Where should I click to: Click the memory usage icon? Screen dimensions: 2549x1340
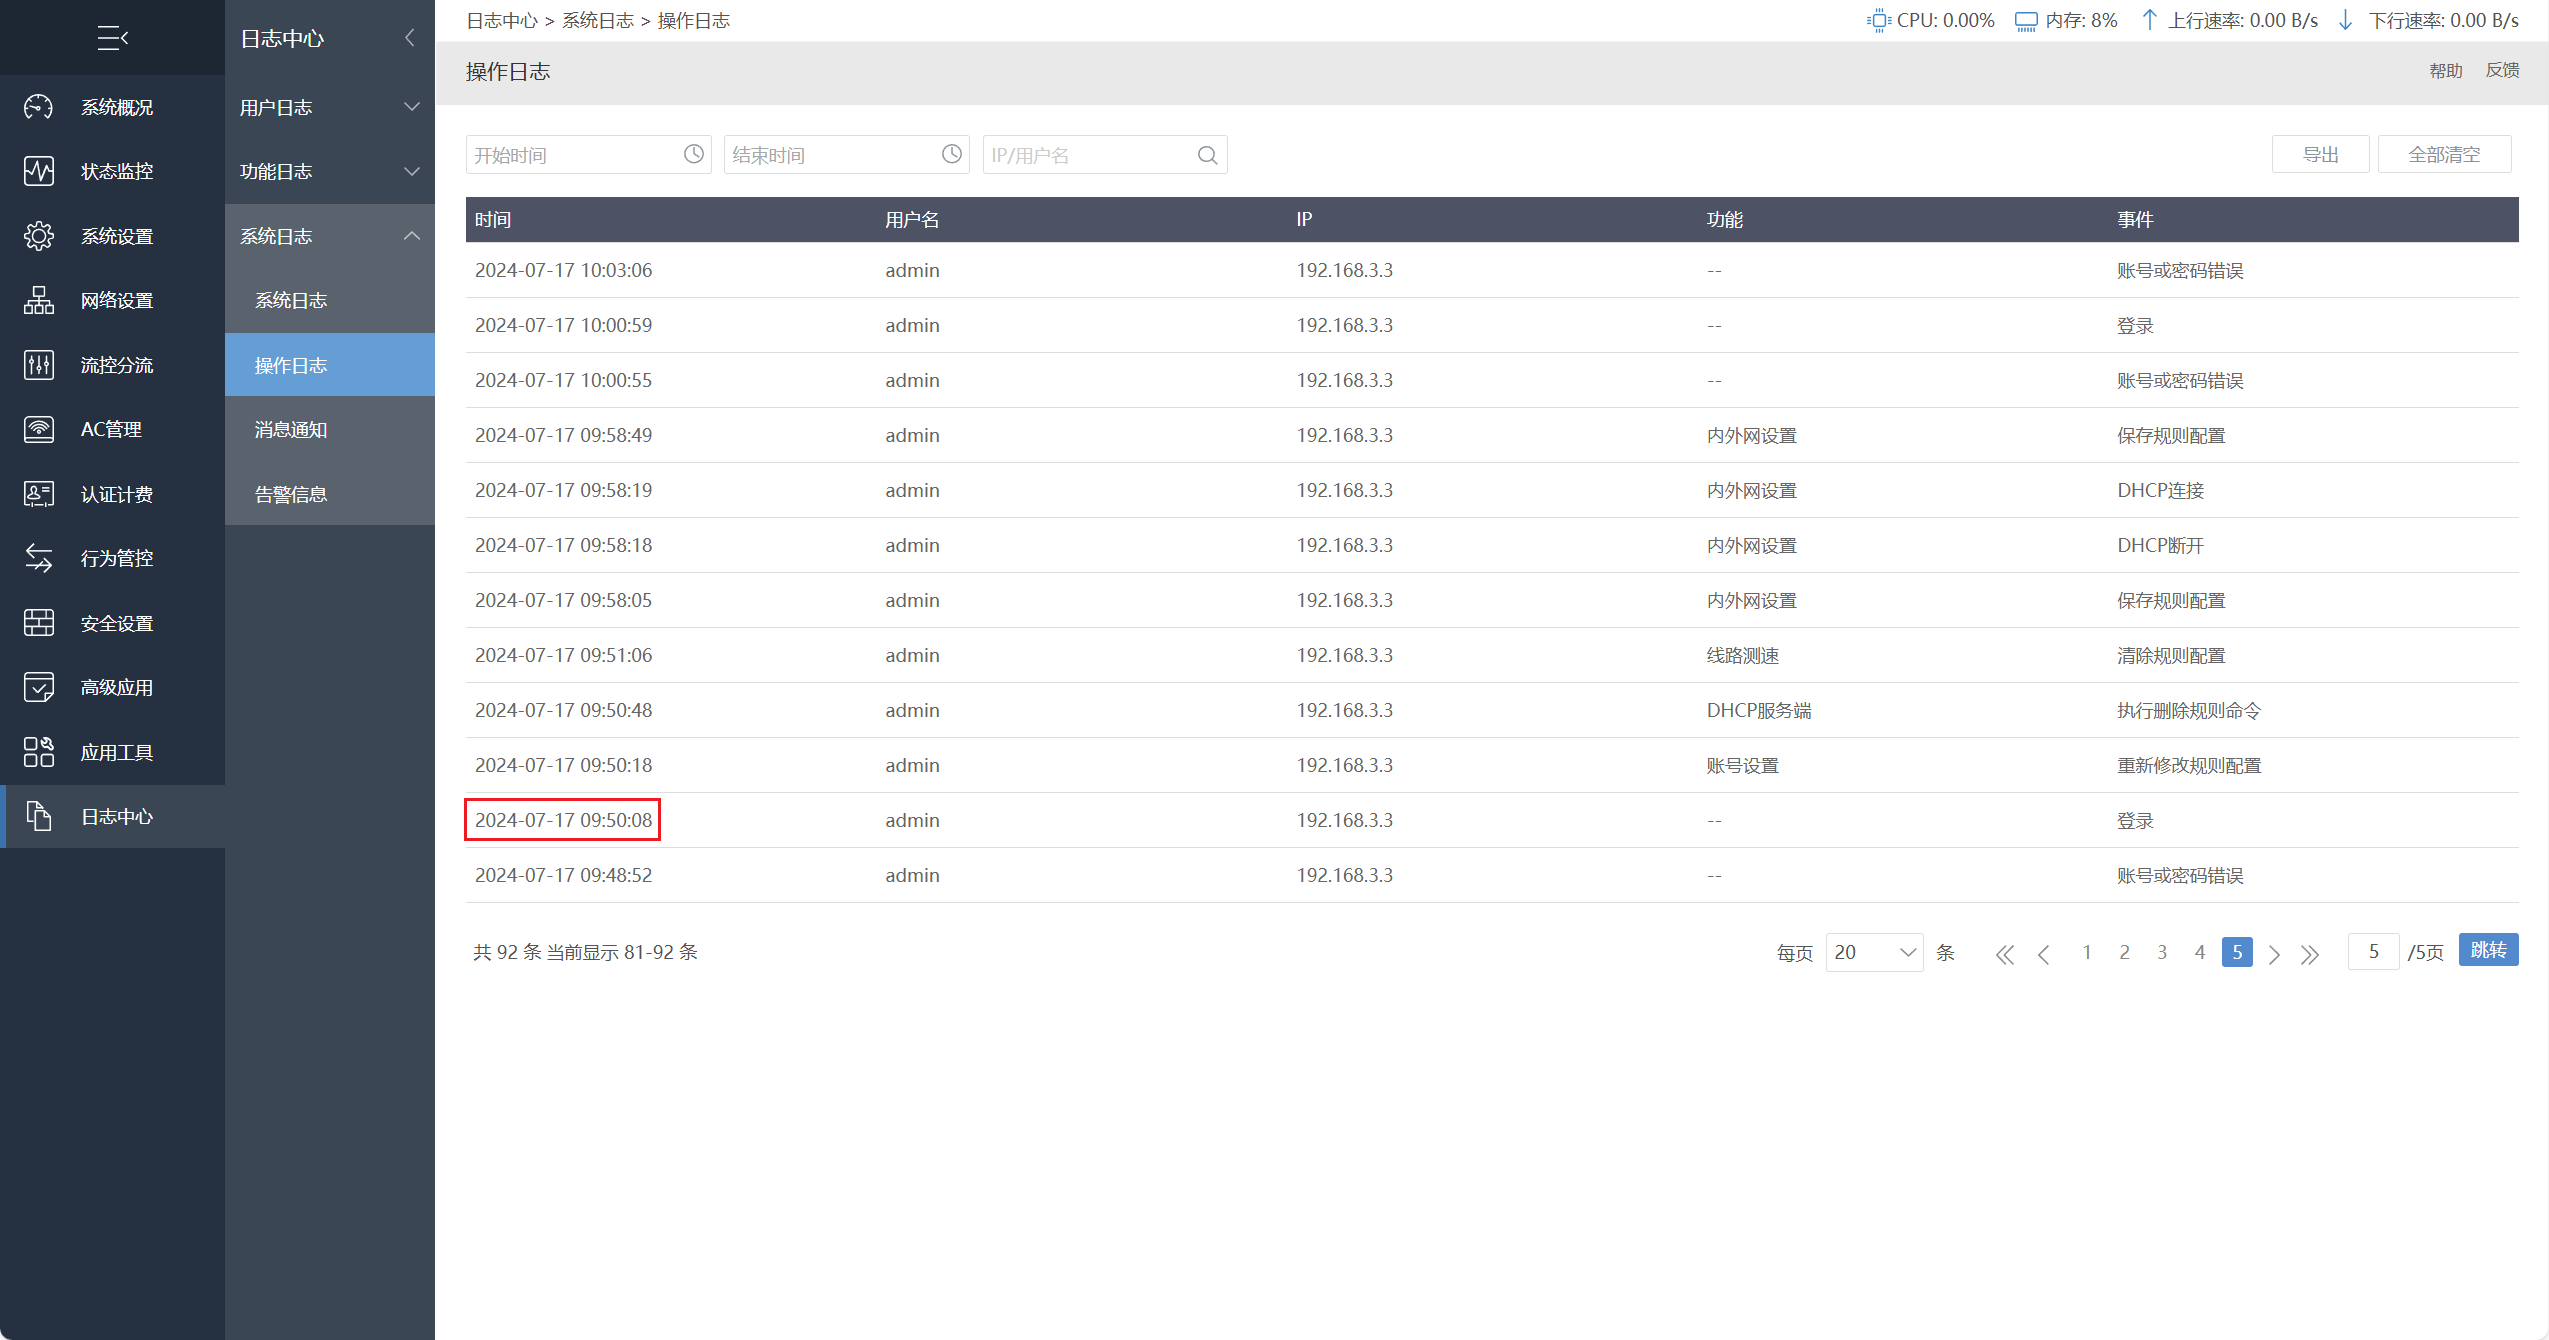click(2026, 21)
